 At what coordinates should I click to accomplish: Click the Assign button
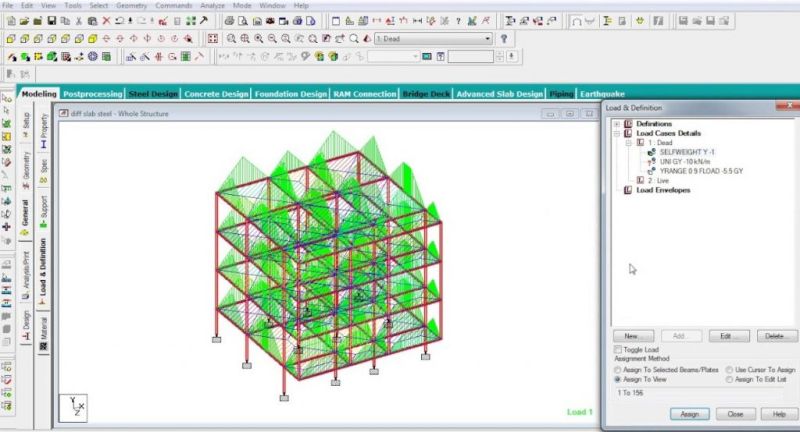pyautogui.click(x=688, y=413)
